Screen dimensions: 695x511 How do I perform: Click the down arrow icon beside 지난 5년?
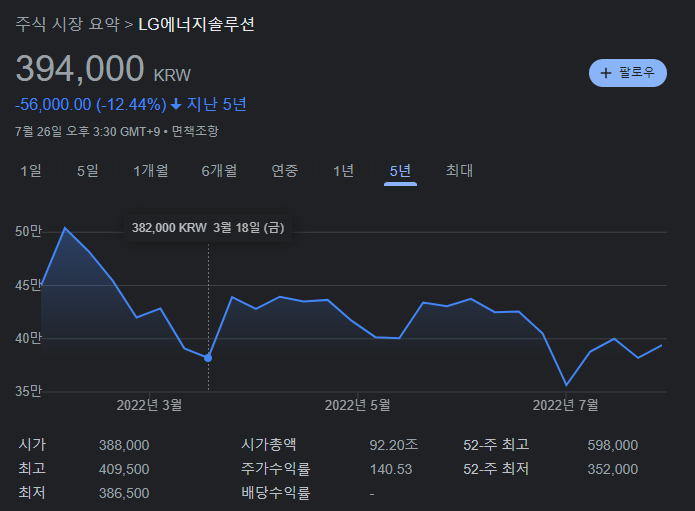tap(176, 105)
